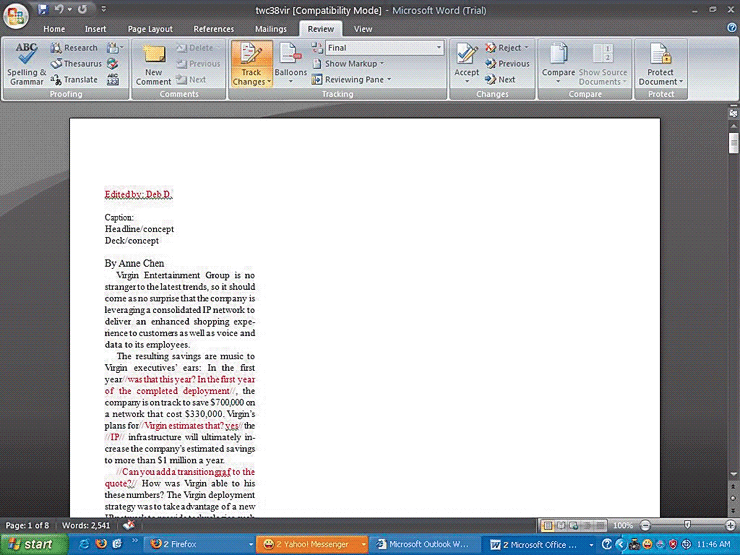Expand the Balloons options menu

coord(291,64)
